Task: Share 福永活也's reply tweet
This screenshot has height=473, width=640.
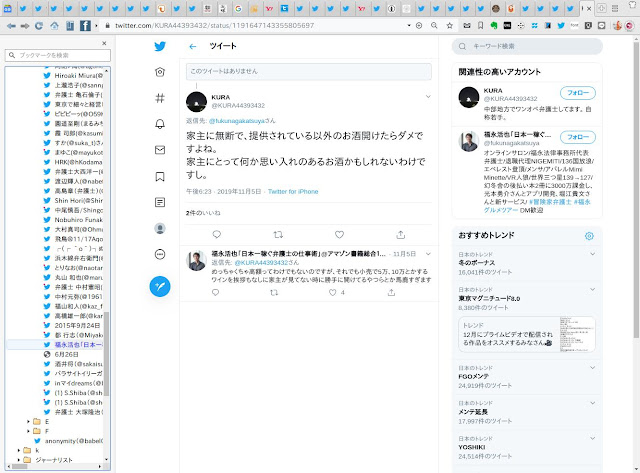Action: pyautogui.click(x=391, y=292)
